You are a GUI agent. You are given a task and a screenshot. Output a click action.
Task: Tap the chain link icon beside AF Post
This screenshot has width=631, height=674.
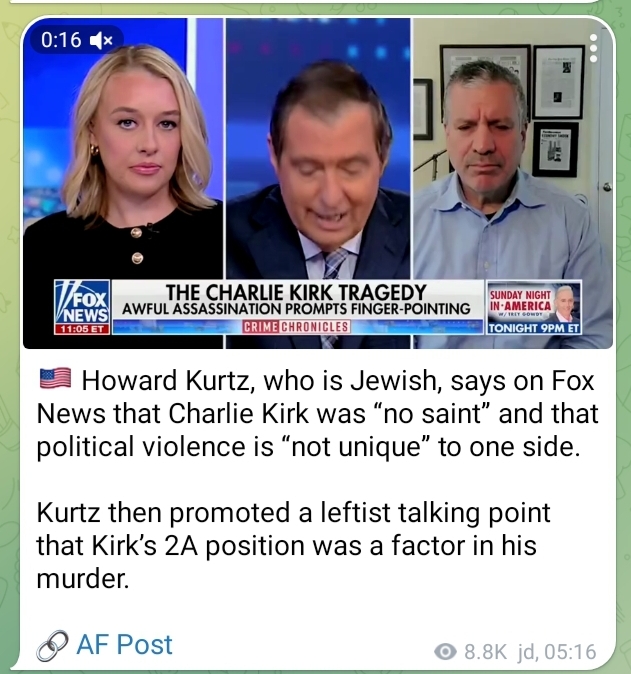[52, 646]
